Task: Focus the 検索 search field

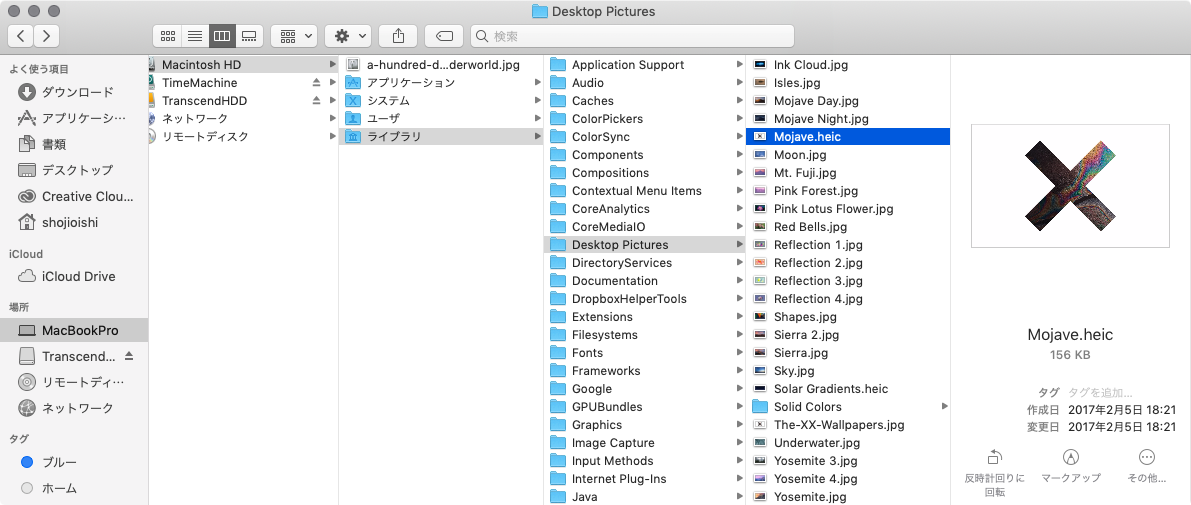Action: point(632,36)
